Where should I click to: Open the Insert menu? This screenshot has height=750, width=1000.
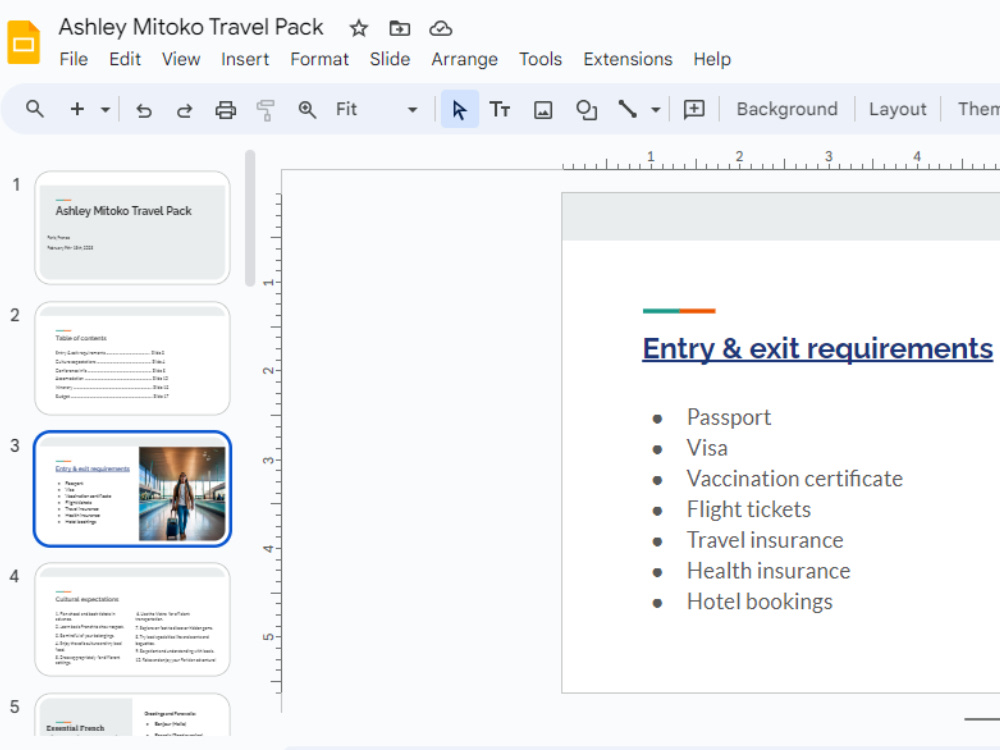(x=245, y=59)
